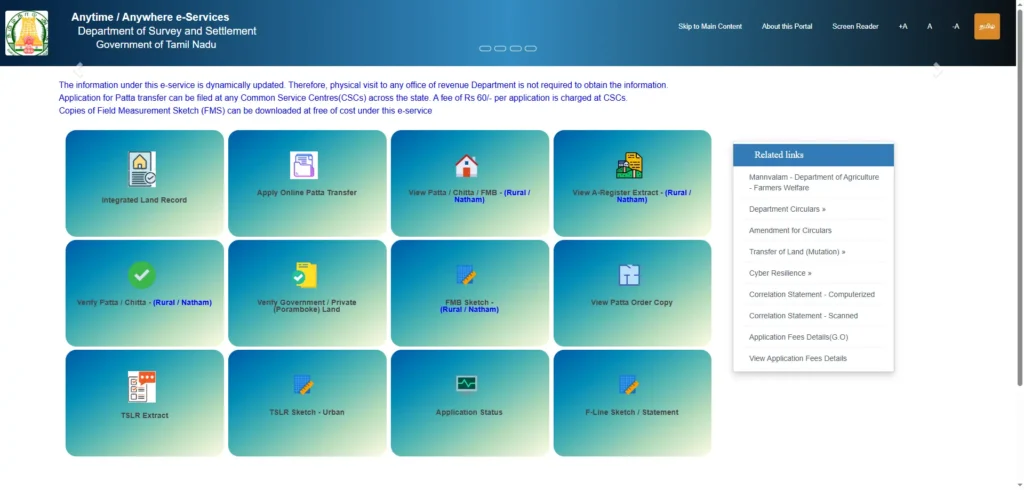The height and width of the screenshot is (490, 1024).
Task: Expand Cyber Resilience » link
Action: tap(780, 273)
